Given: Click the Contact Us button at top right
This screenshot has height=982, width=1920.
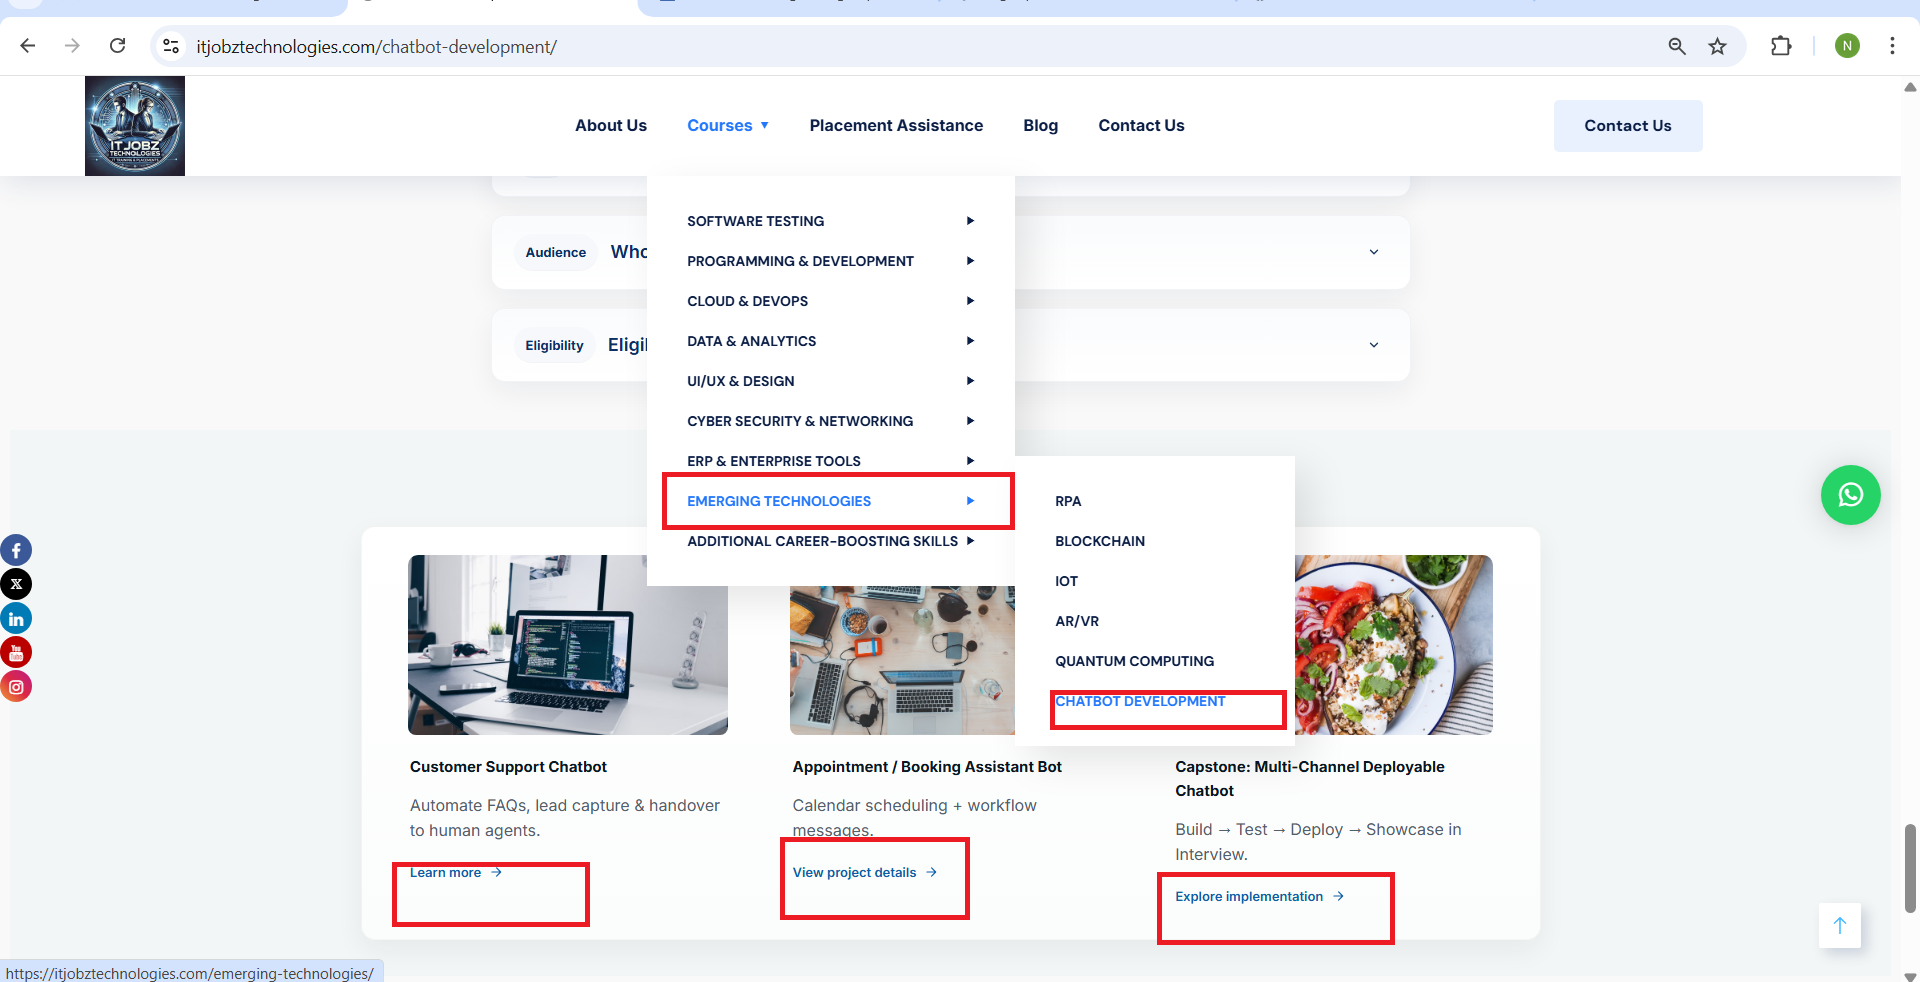Looking at the screenshot, I should (1627, 126).
